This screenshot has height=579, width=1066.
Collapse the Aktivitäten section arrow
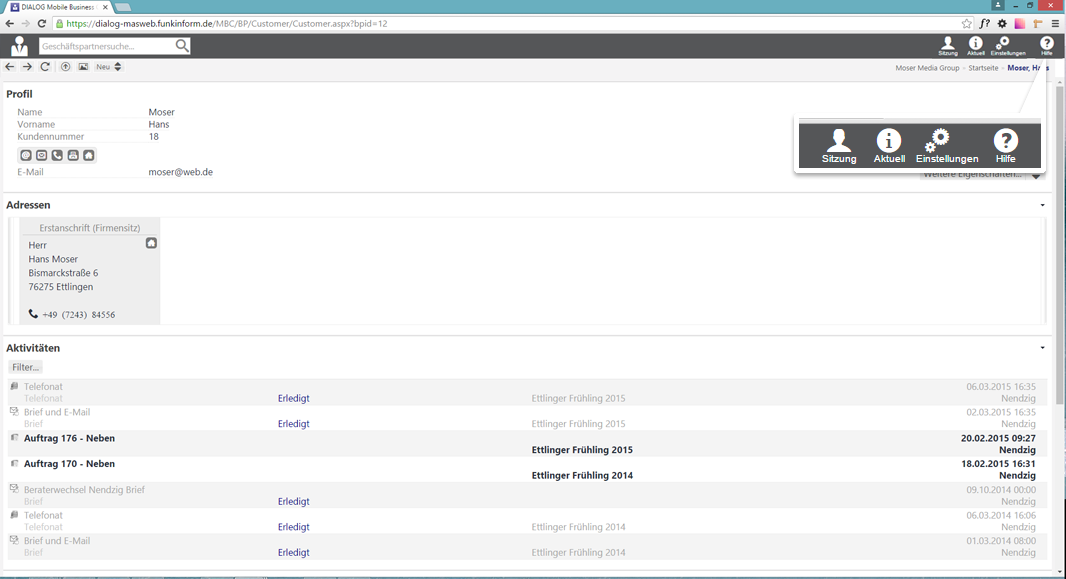click(1042, 347)
